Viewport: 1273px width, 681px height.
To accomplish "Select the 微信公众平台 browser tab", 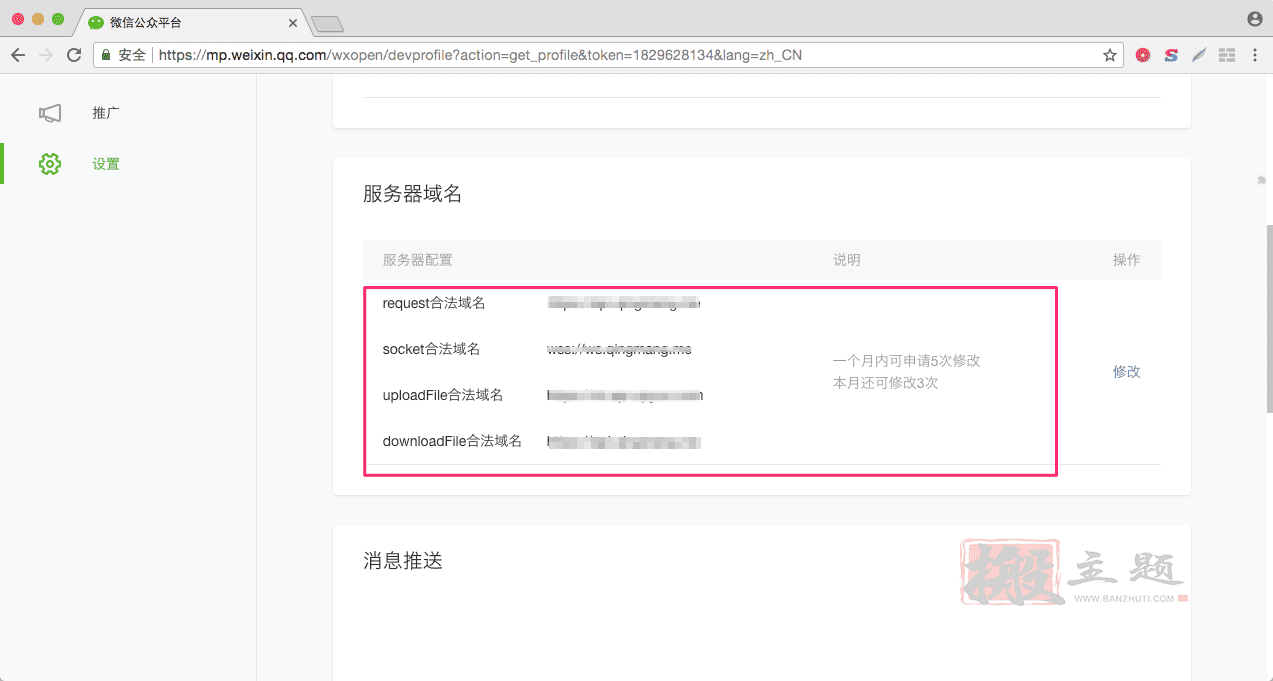I will [x=190, y=22].
